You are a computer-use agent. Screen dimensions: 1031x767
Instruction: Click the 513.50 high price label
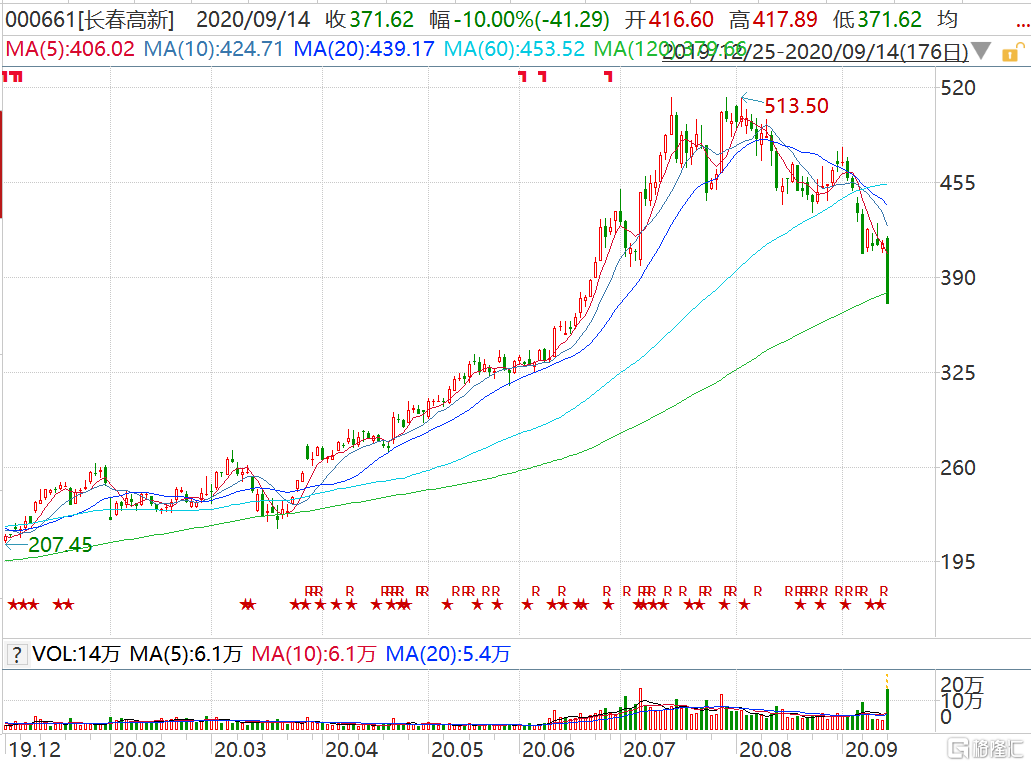tap(796, 106)
